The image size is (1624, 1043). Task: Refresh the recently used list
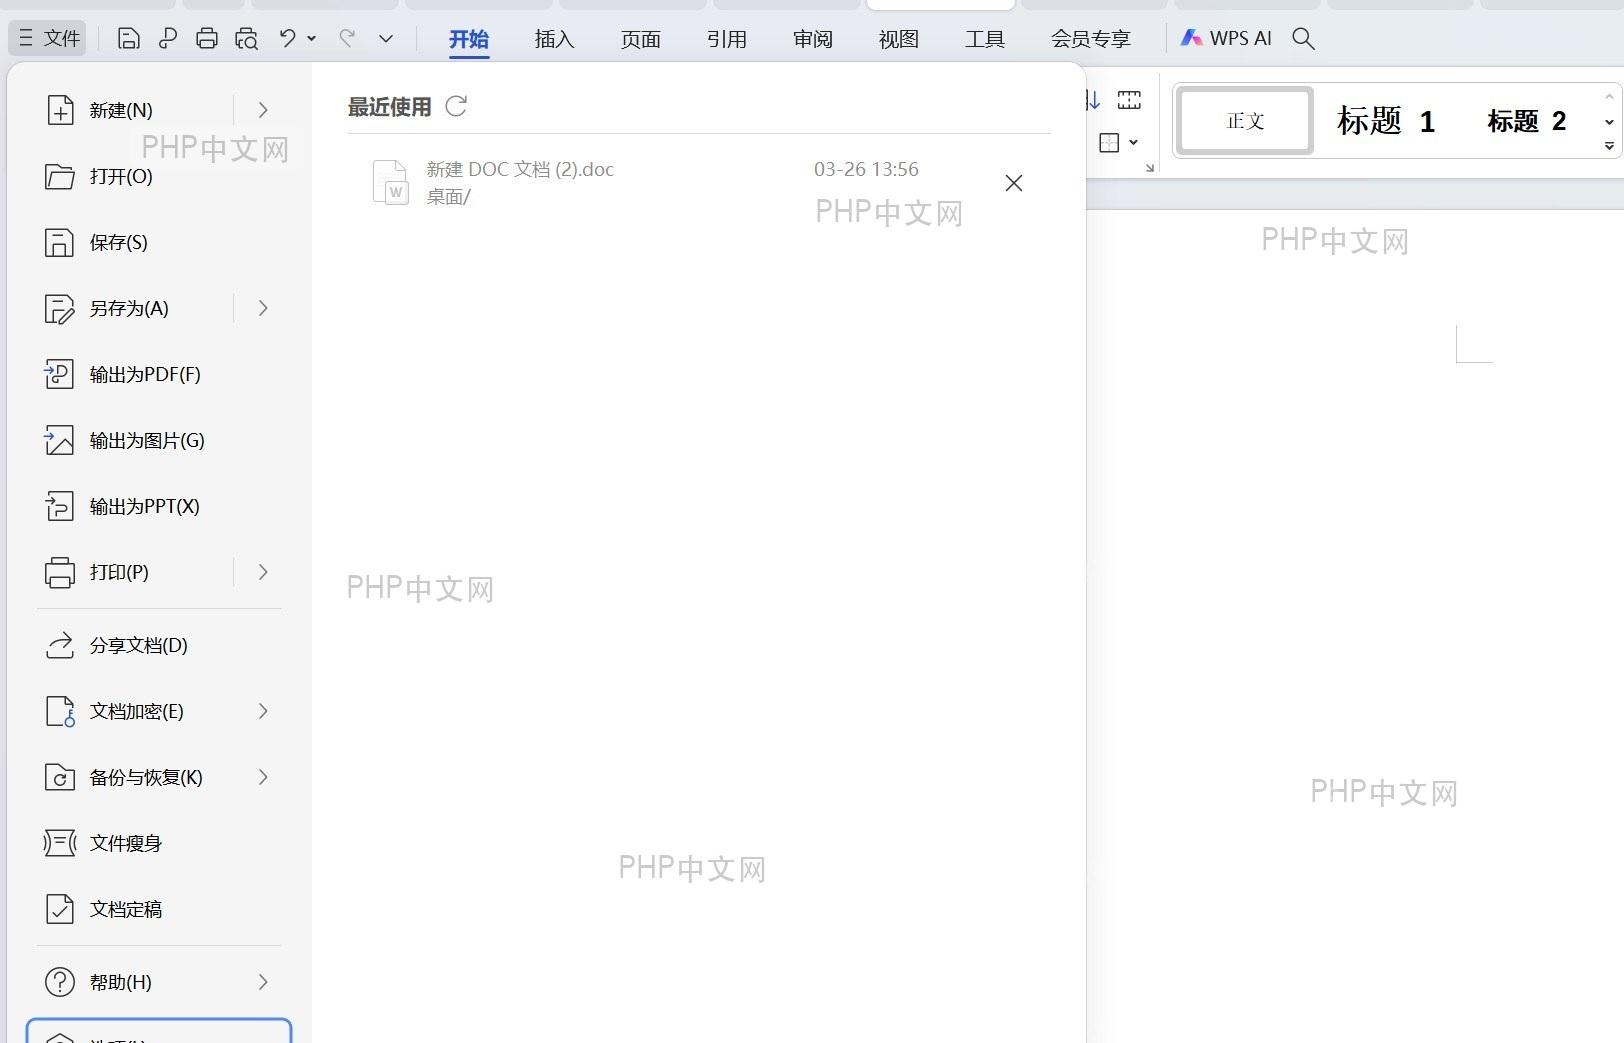tap(456, 106)
